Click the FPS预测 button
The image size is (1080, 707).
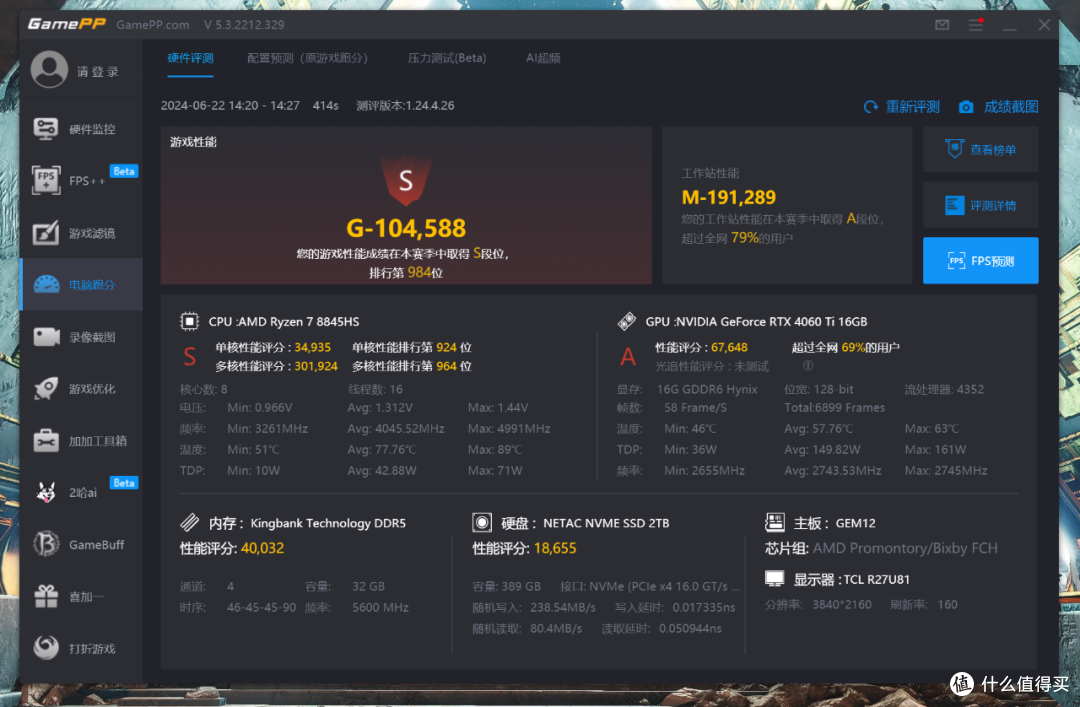click(980, 260)
